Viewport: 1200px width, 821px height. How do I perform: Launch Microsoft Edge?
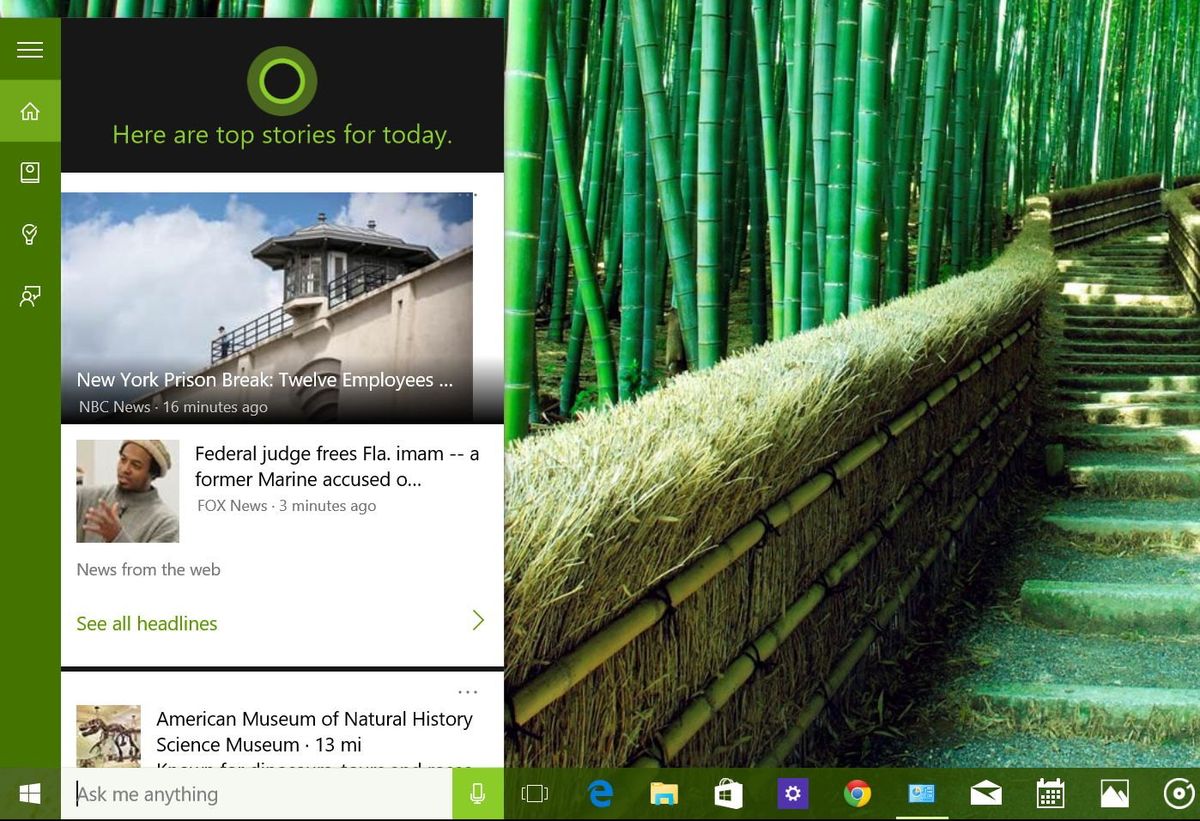click(599, 793)
